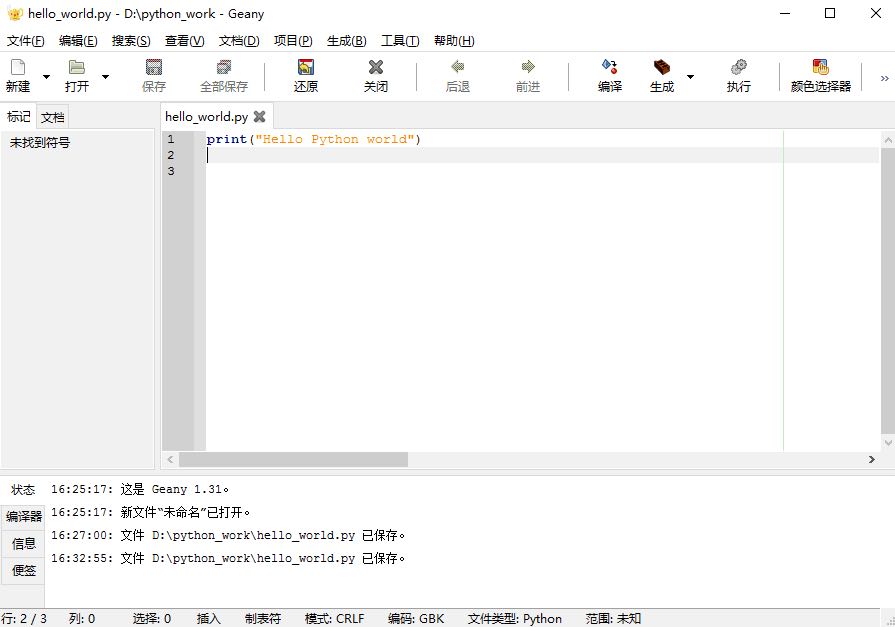
Task: Click the '列: 0' status bar entry
Action: (x=82, y=619)
